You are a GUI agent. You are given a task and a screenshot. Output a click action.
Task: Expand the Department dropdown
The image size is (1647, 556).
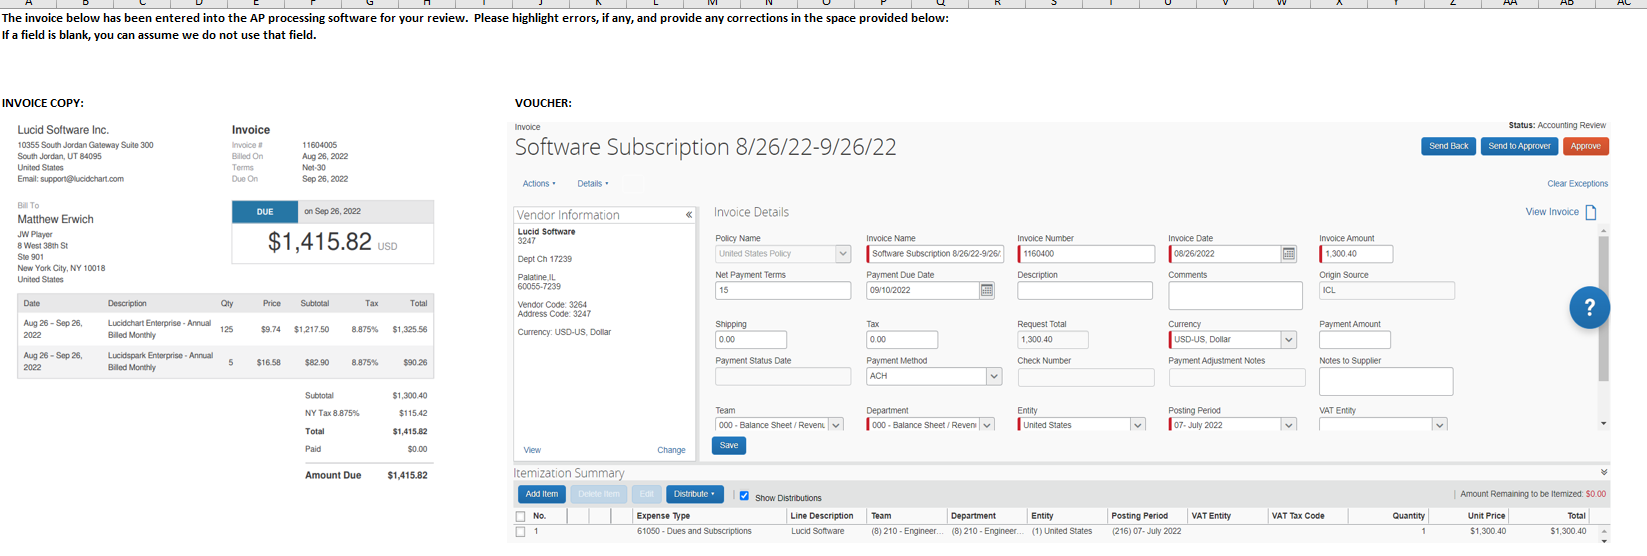pos(987,425)
